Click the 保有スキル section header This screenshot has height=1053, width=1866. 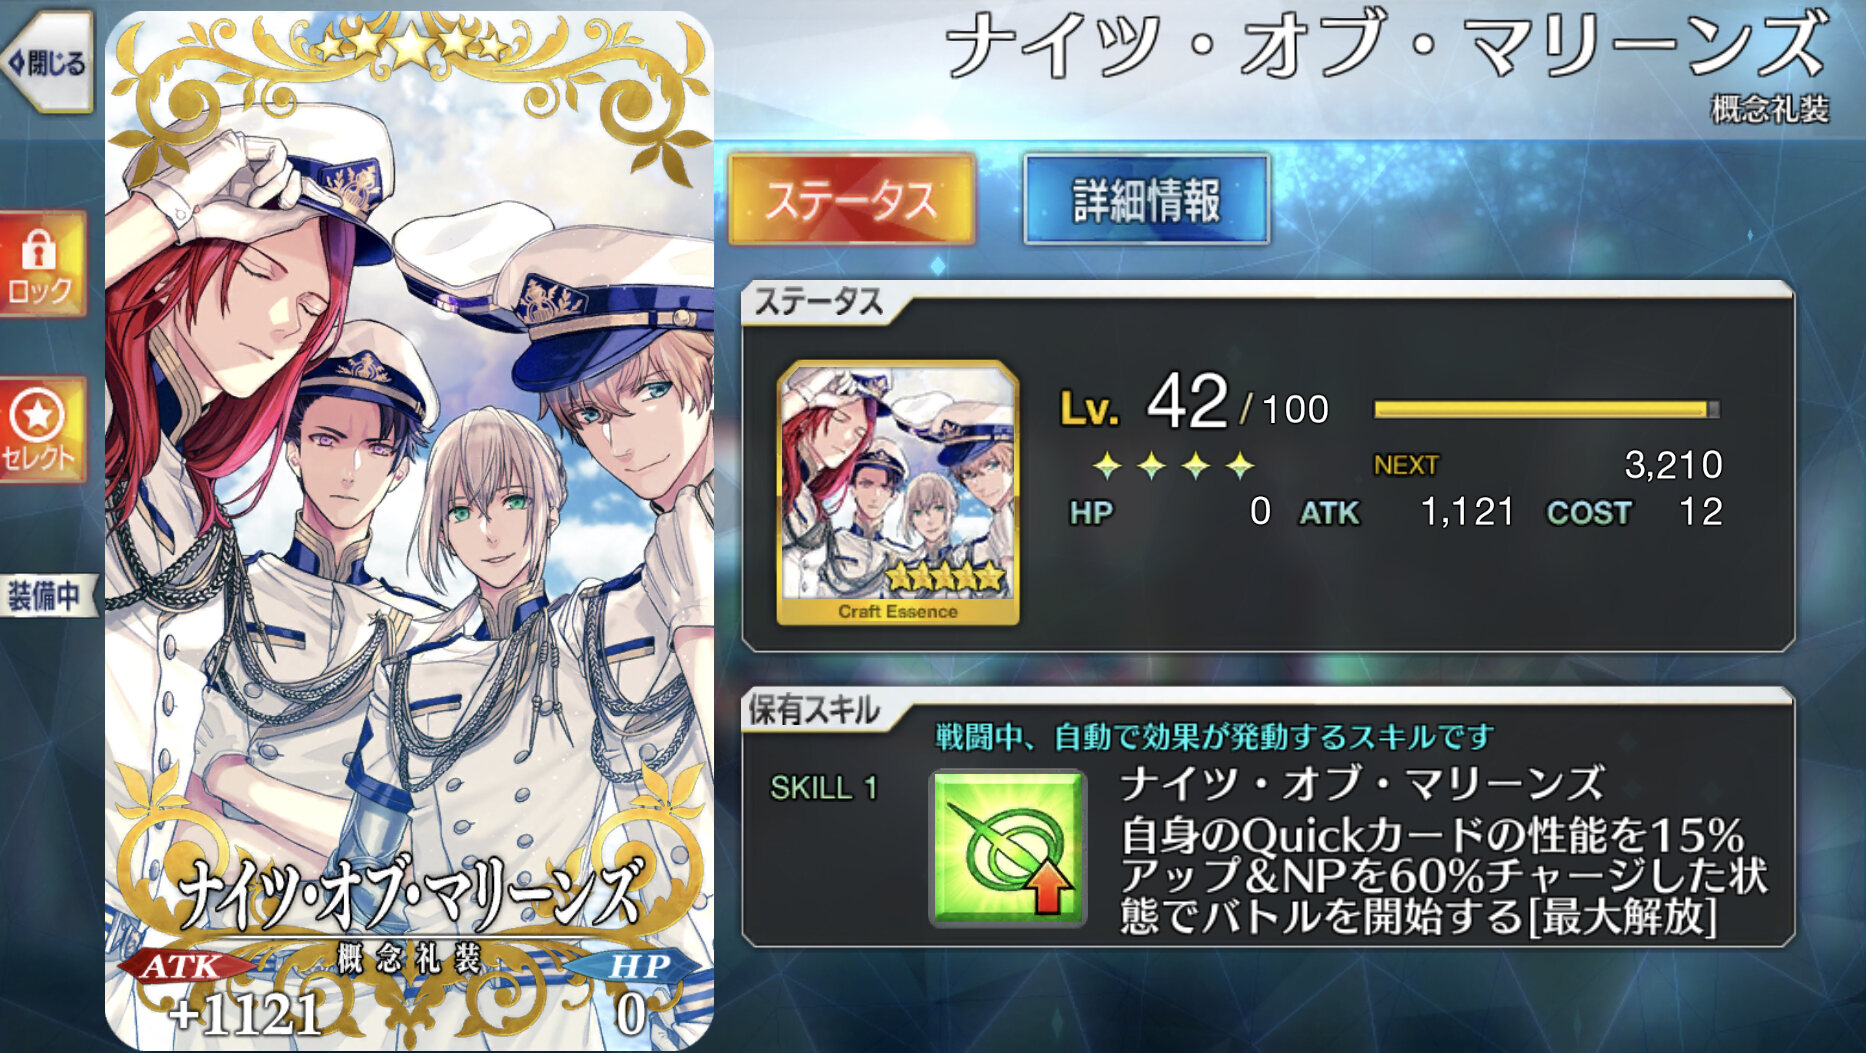814,710
